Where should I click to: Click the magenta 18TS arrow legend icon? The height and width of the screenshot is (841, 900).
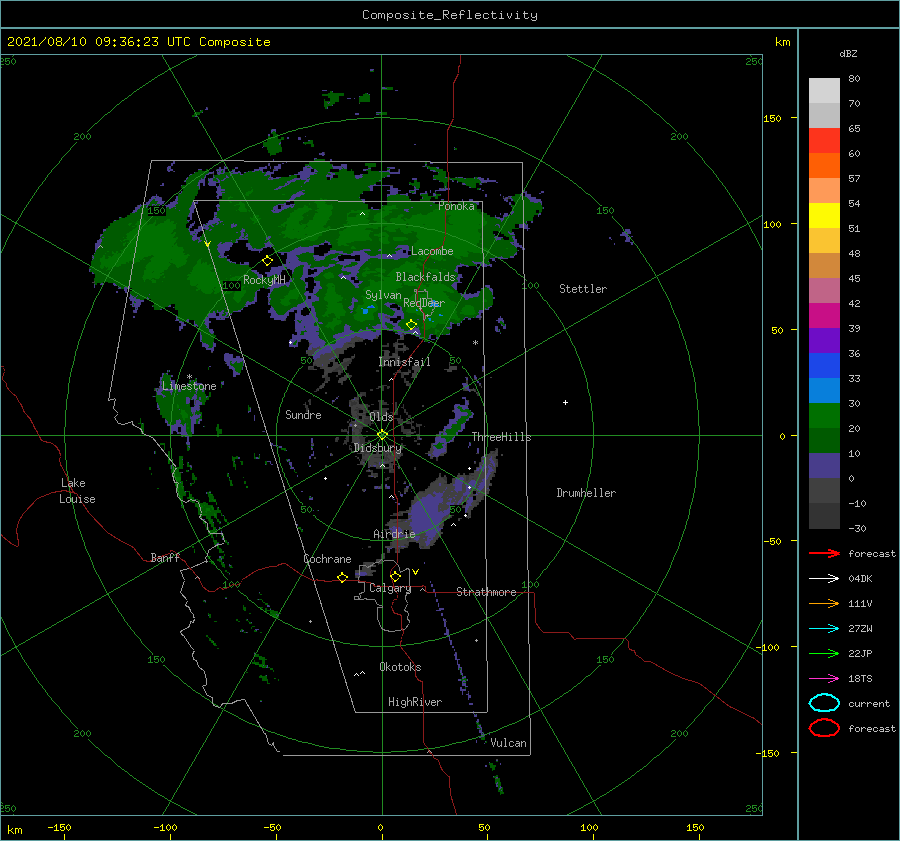(824, 679)
